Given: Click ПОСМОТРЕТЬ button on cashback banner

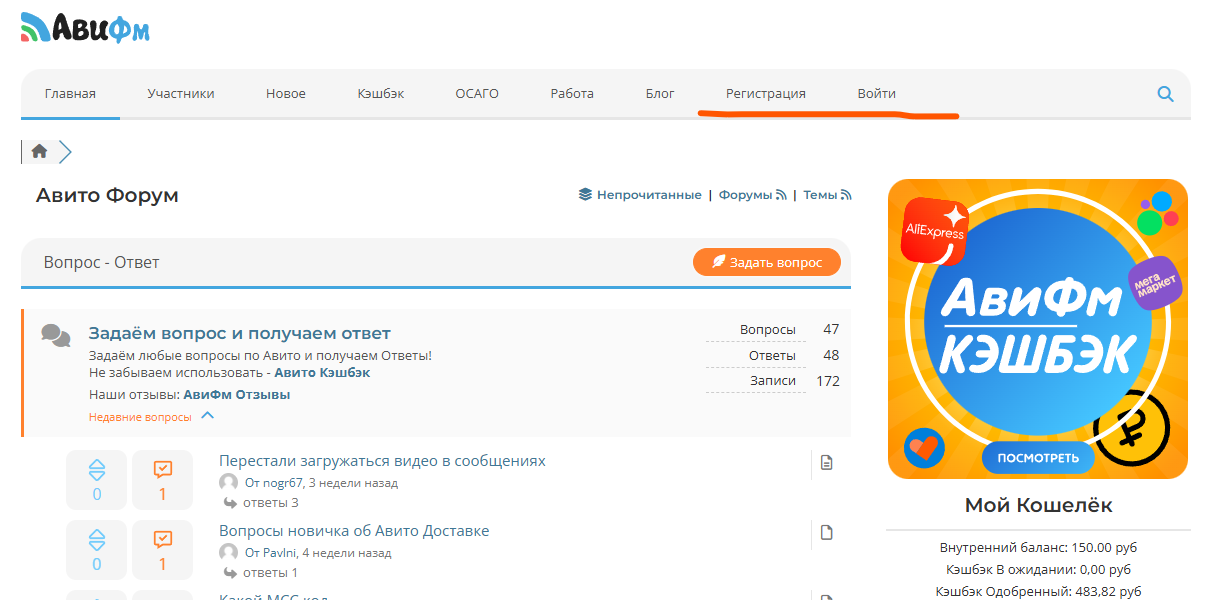Looking at the screenshot, I should click(x=1038, y=458).
